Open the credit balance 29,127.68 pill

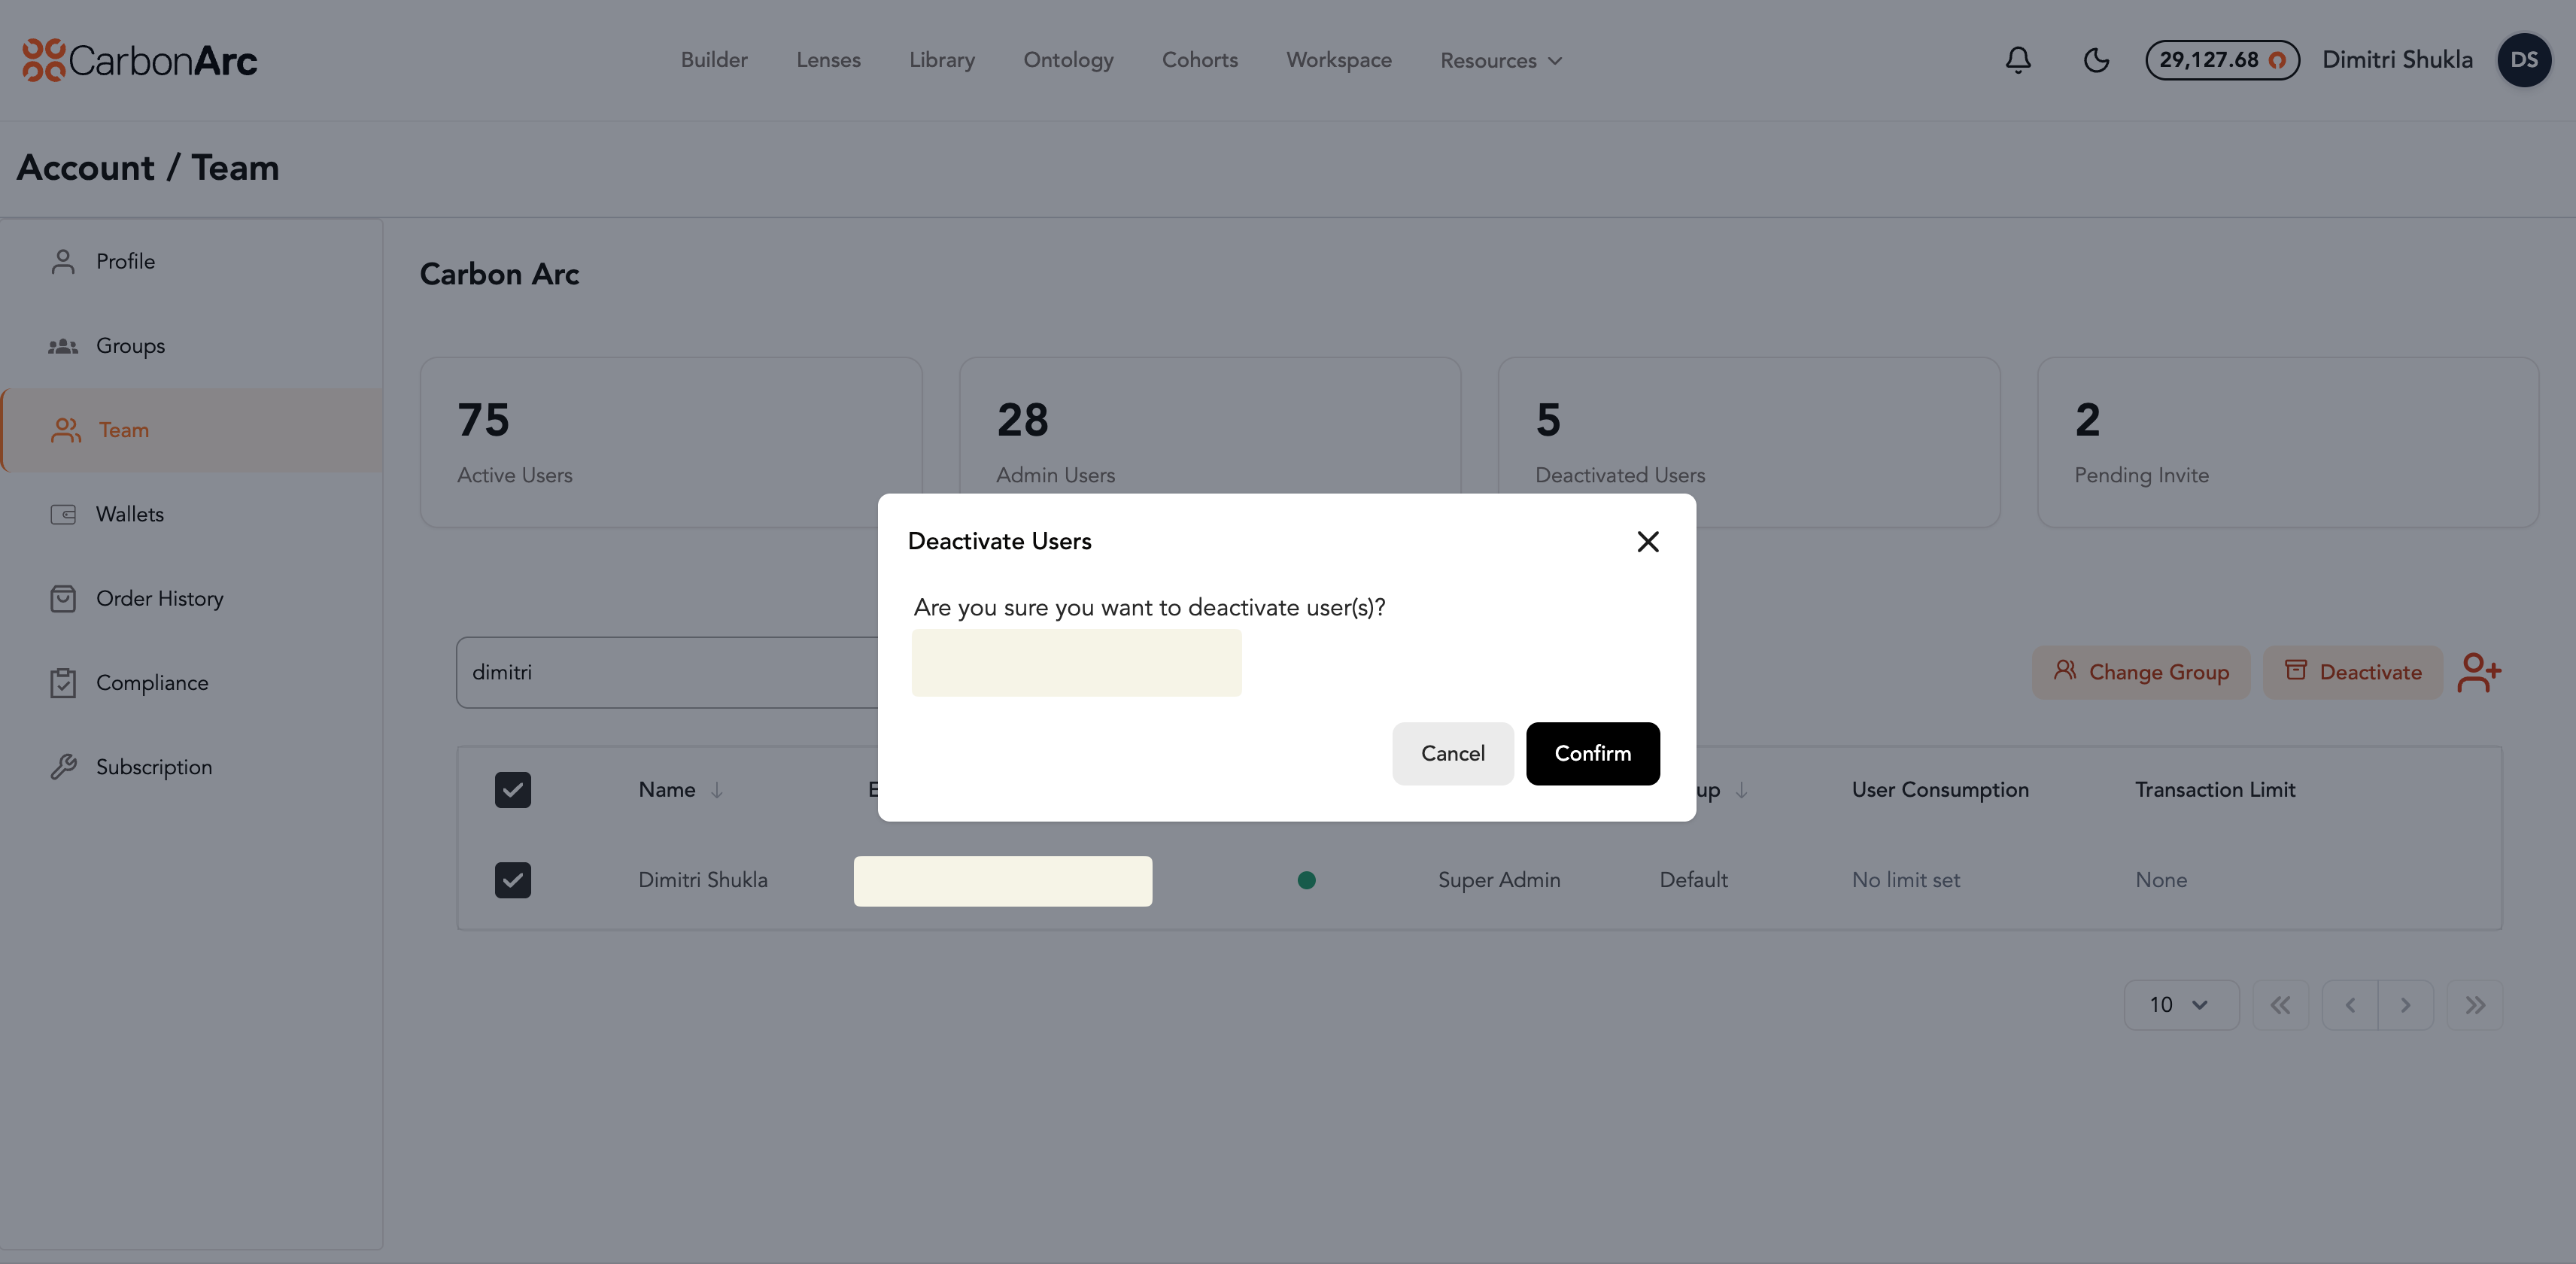click(x=2221, y=60)
